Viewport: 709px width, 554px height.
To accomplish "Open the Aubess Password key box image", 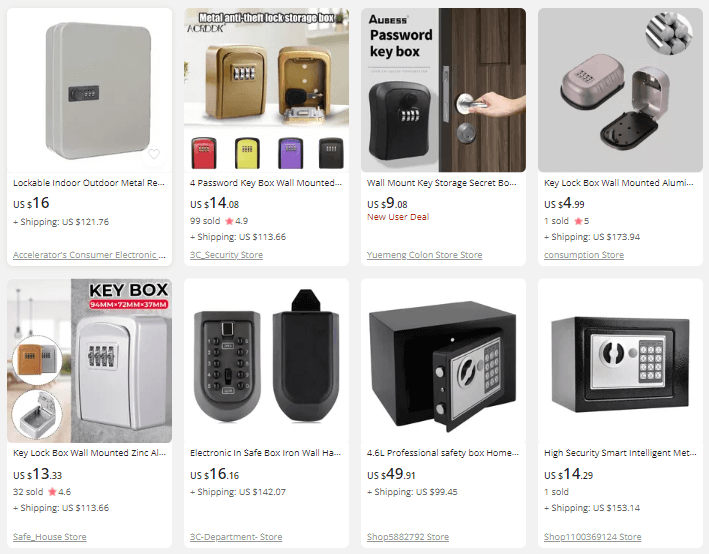I will (443, 90).
